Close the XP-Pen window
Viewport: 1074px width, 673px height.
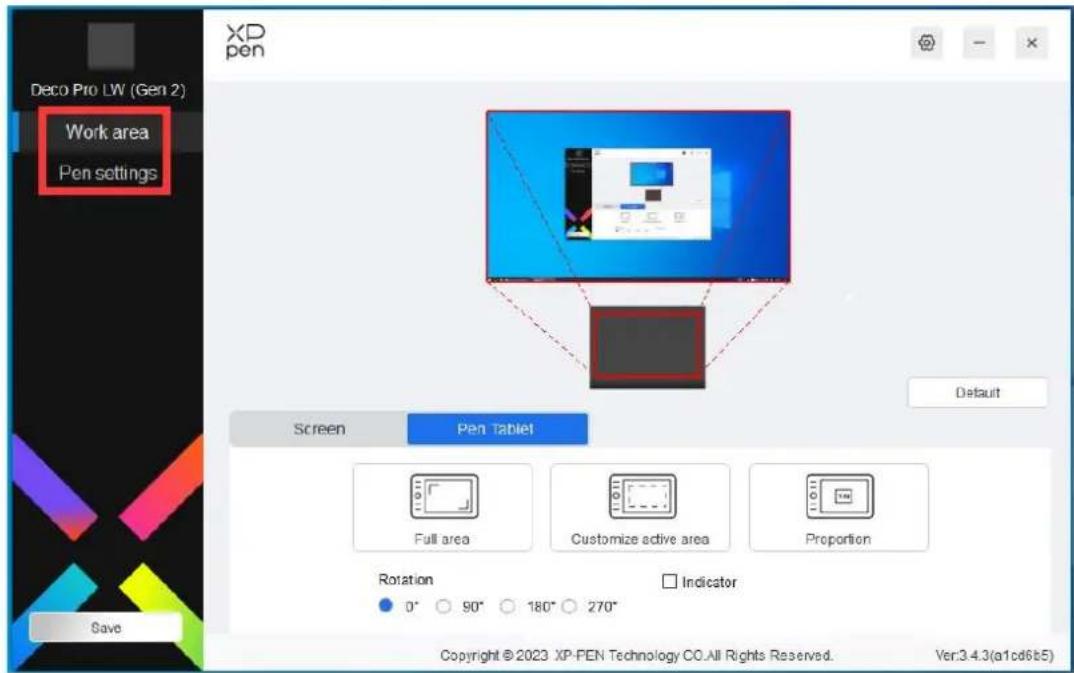pos(1032,42)
